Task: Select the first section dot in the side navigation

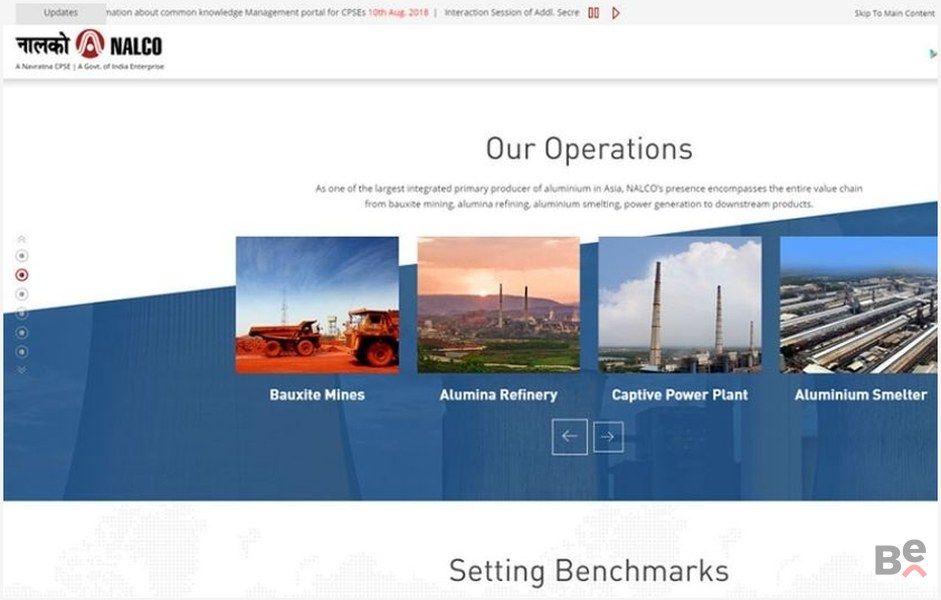Action: 22,256
